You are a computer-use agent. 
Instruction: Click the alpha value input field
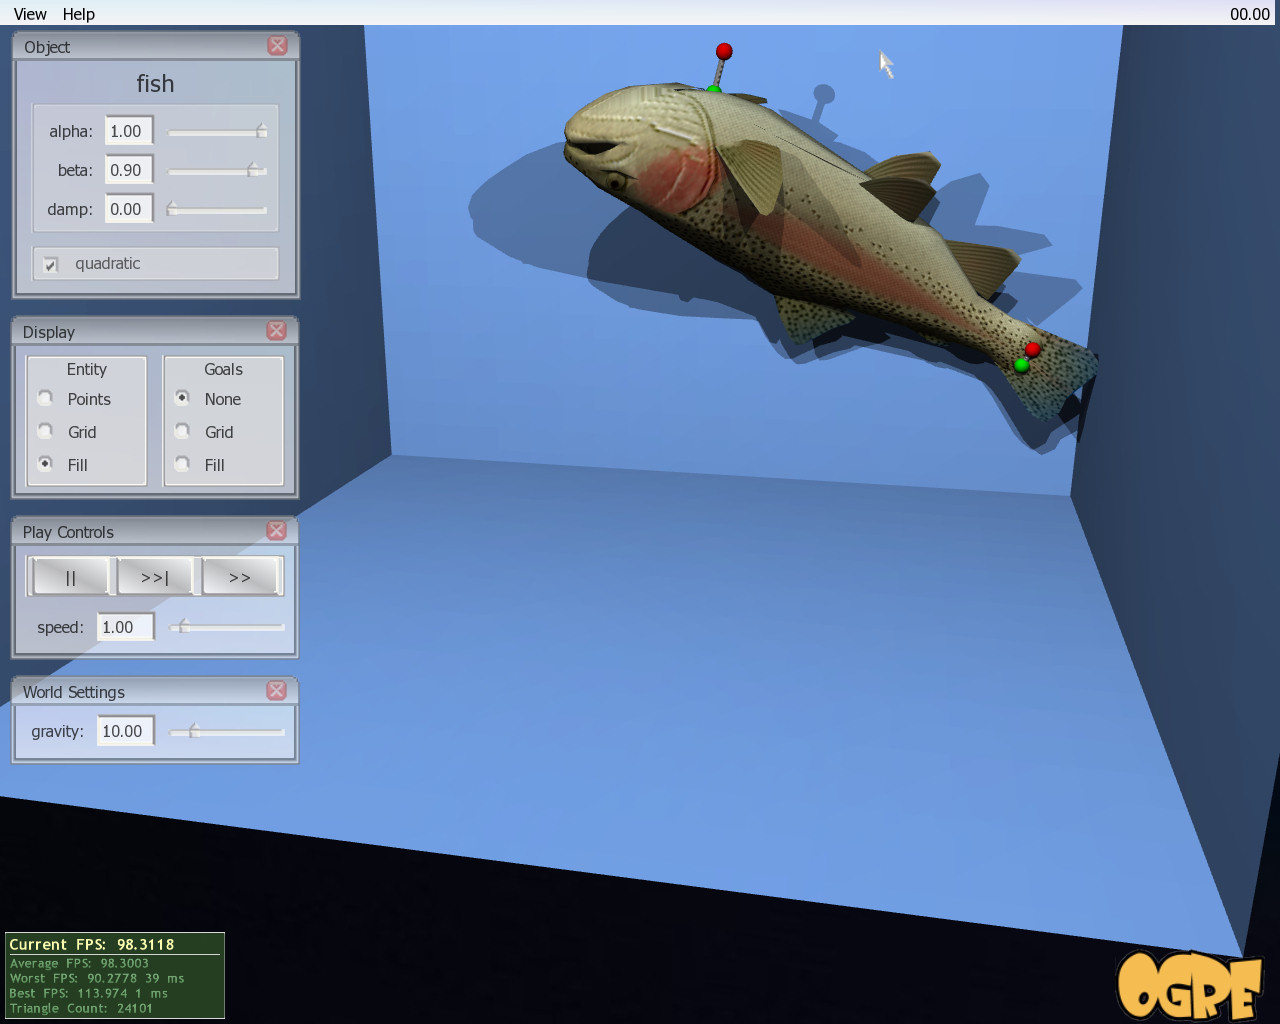pos(128,131)
